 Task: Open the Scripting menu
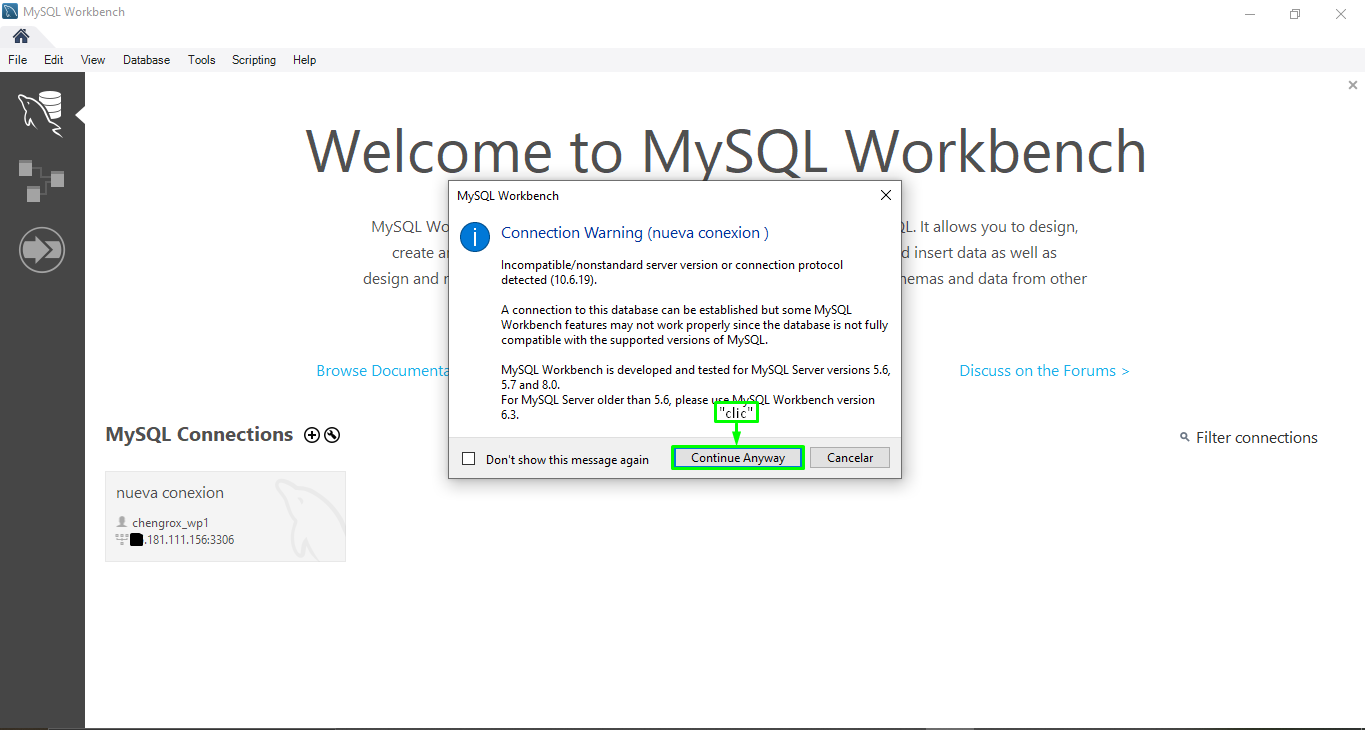[253, 60]
